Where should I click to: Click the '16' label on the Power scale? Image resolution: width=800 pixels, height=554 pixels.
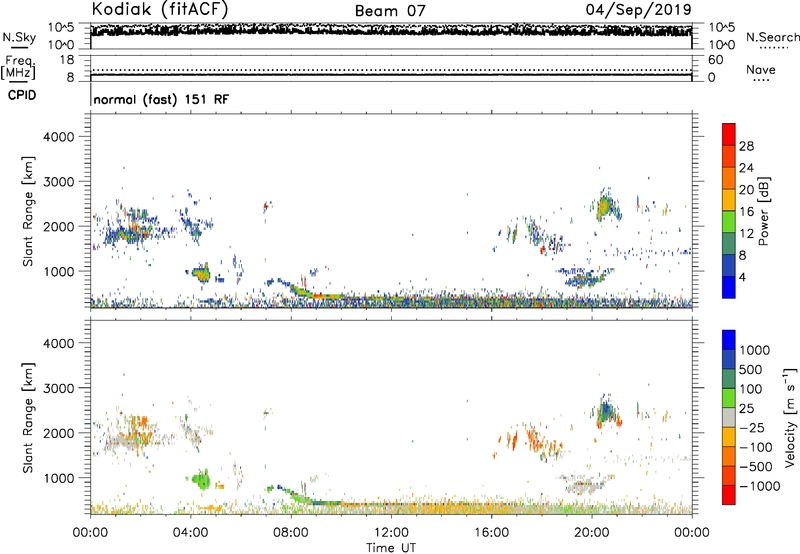click(x=746, y=212)
